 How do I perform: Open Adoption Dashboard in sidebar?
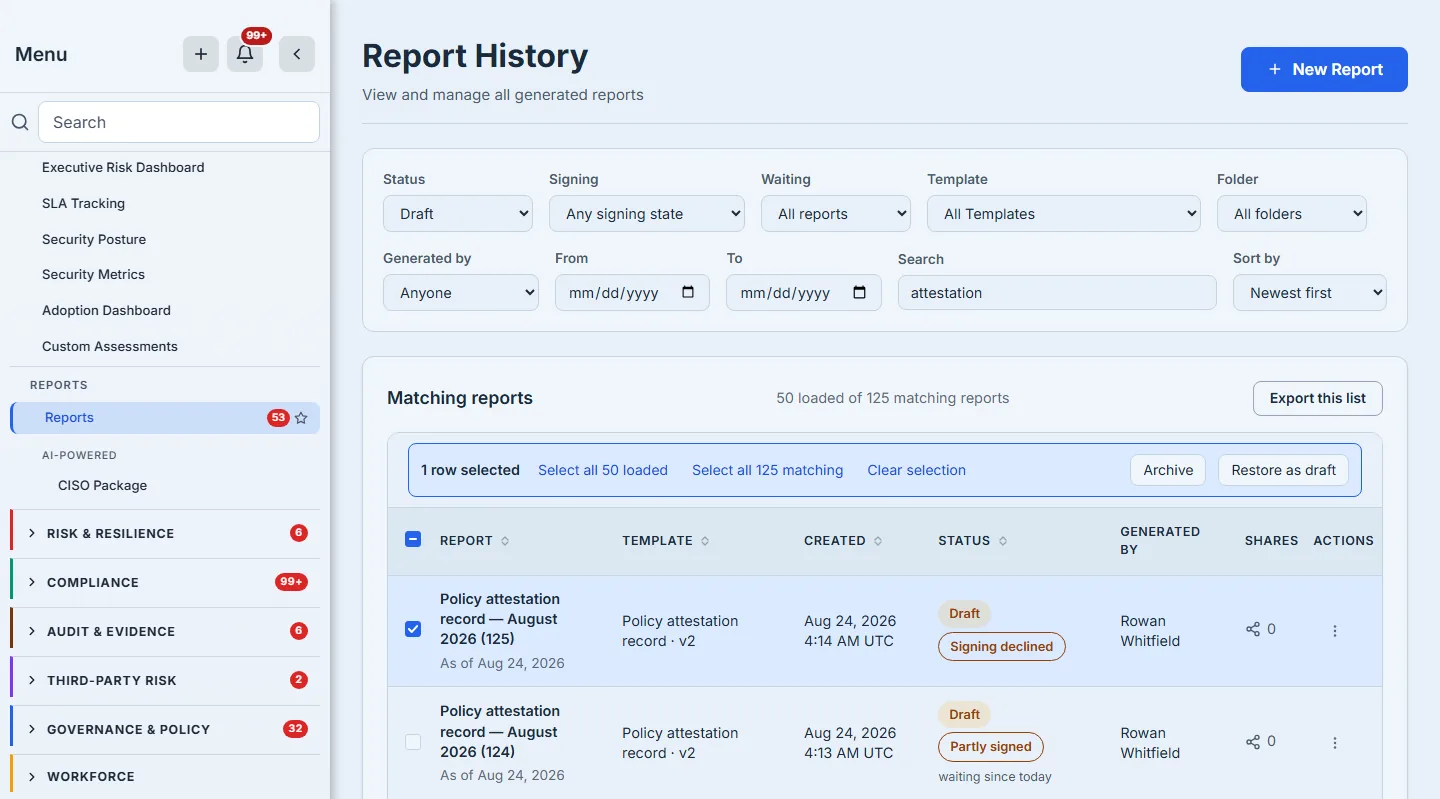click(106, 310)
